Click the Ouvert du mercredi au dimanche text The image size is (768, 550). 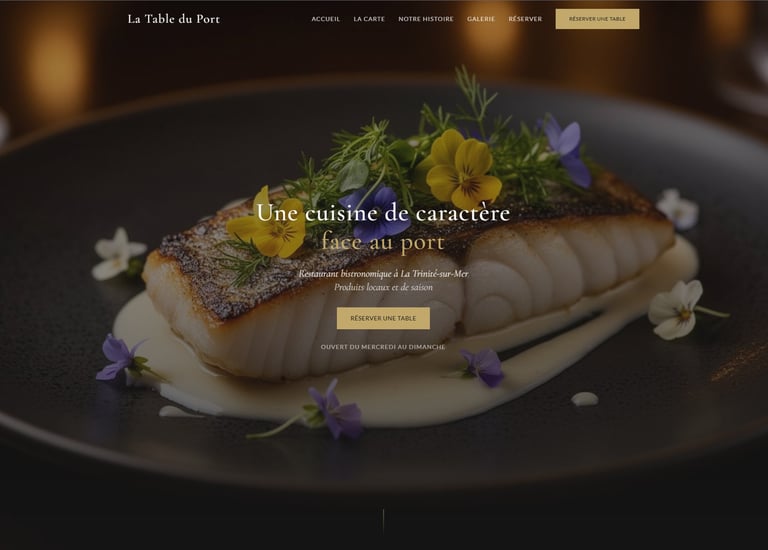[x=383, y=347]
